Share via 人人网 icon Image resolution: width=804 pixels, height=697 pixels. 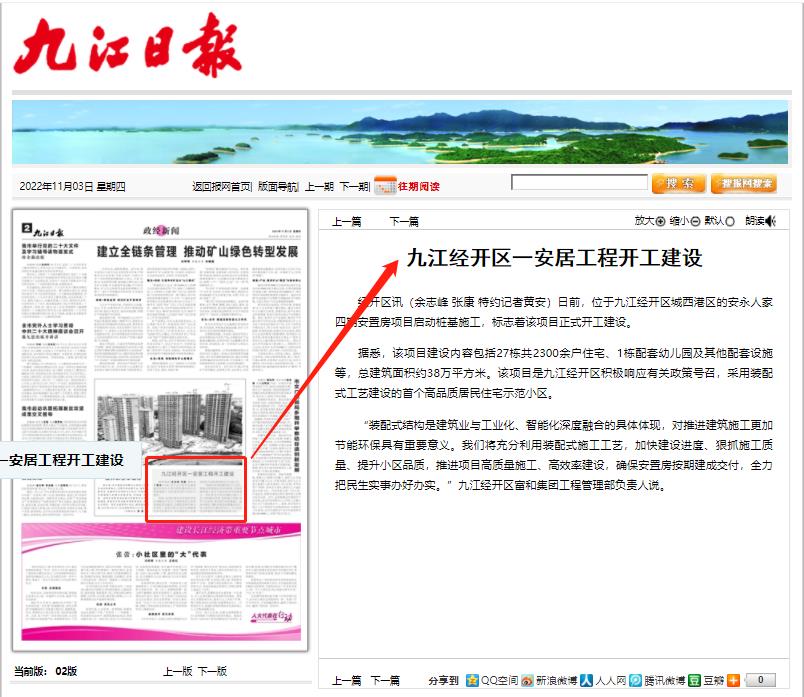587,680
